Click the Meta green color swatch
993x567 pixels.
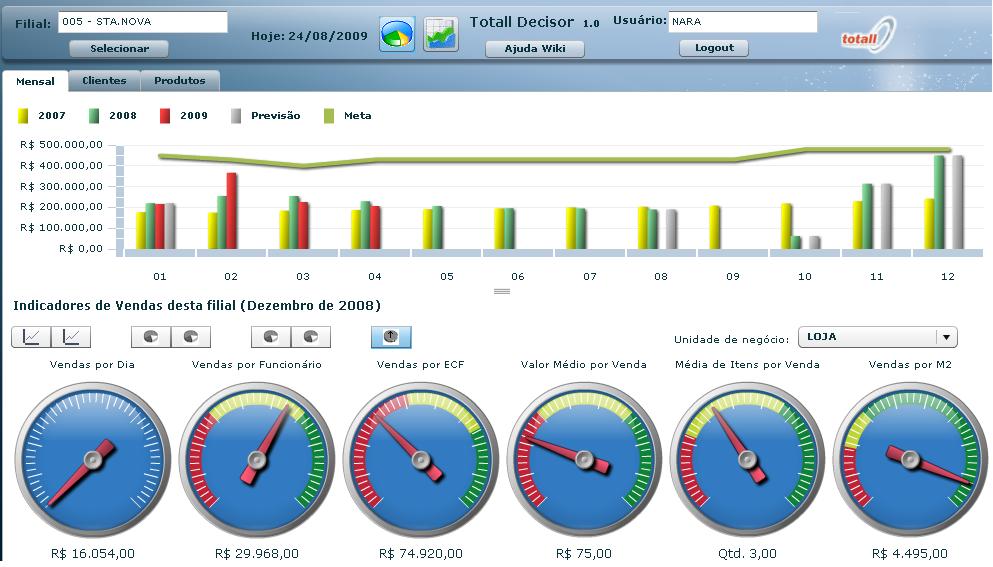point(329,116)
